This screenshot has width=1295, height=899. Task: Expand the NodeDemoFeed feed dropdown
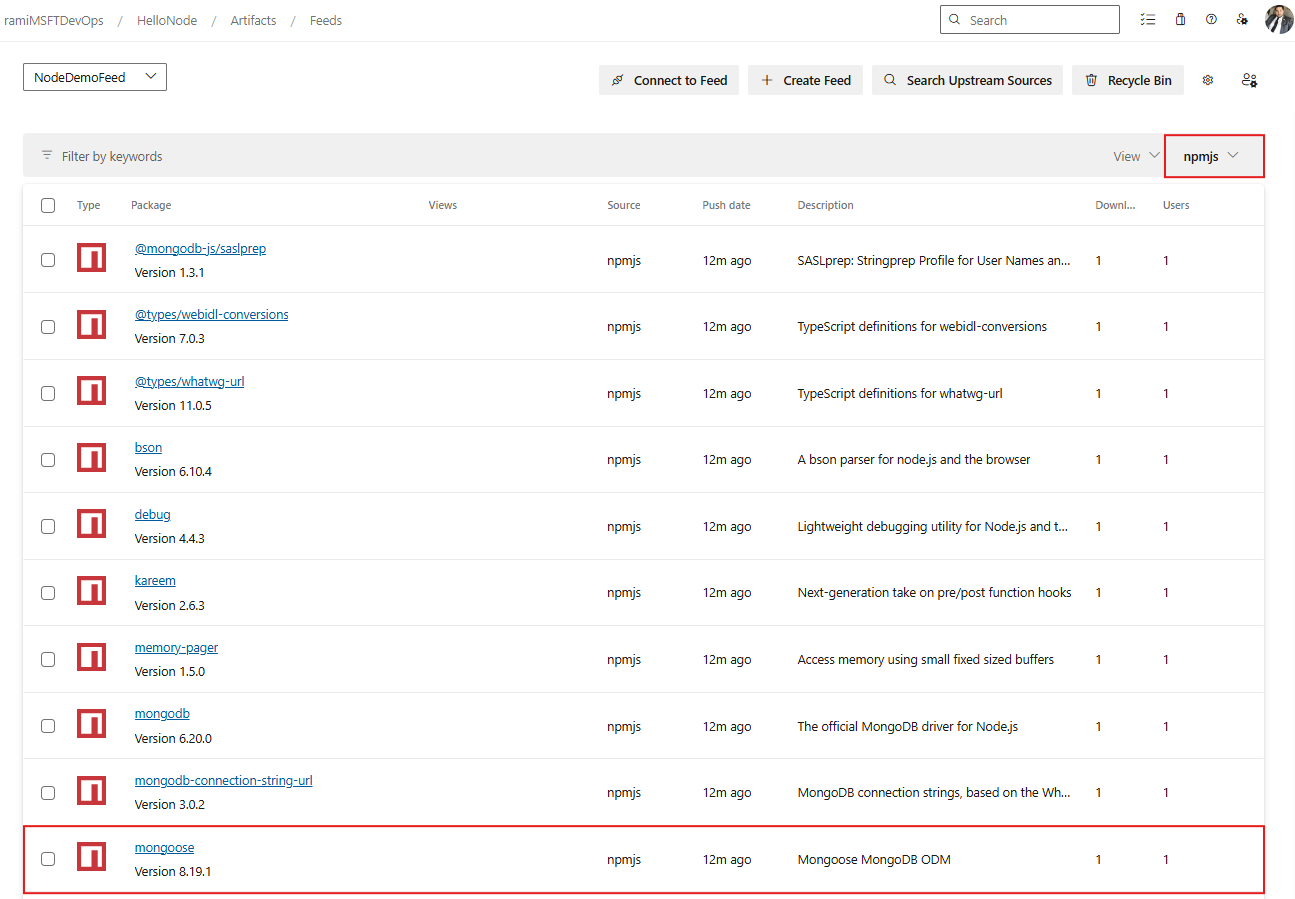pos(94,77)
